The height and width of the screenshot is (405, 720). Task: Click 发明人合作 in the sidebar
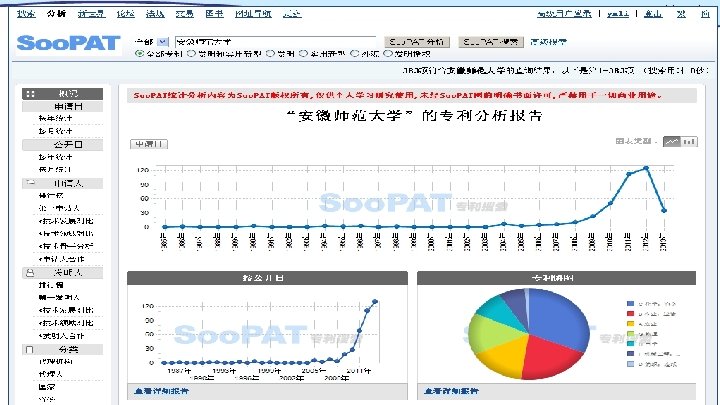click(62, 336)
